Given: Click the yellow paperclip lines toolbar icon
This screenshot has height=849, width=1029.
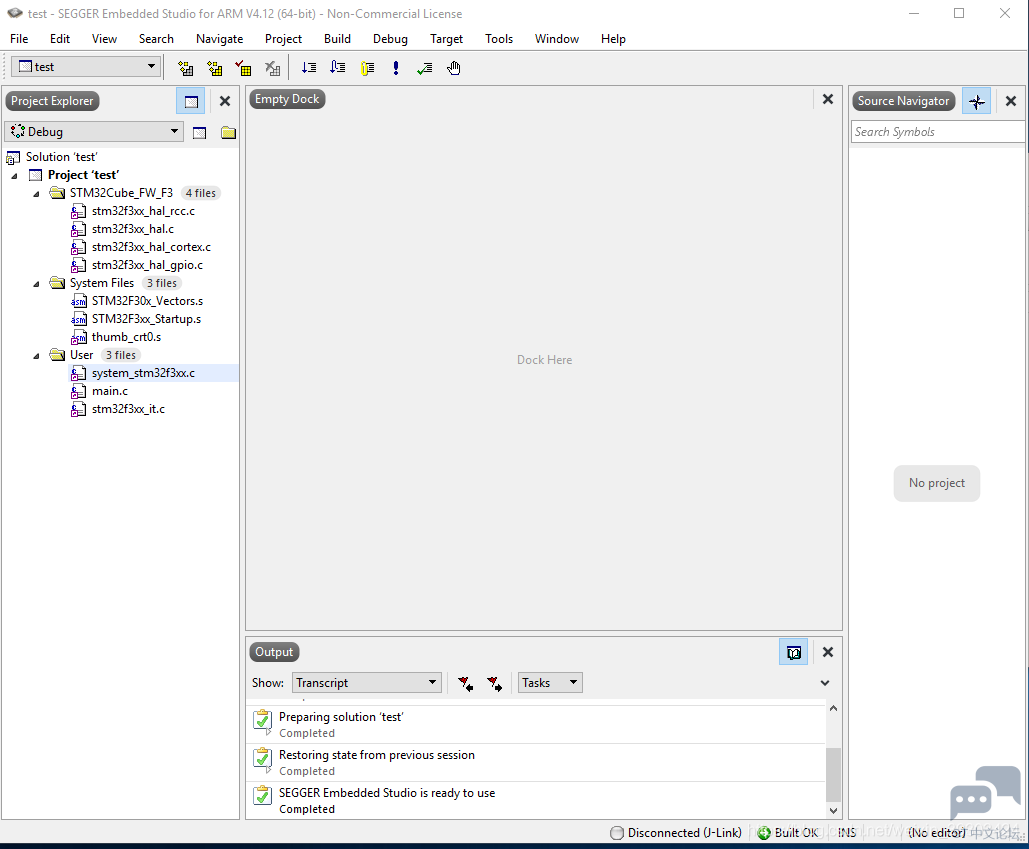Looking at the screenshot, I should point(367,68).
